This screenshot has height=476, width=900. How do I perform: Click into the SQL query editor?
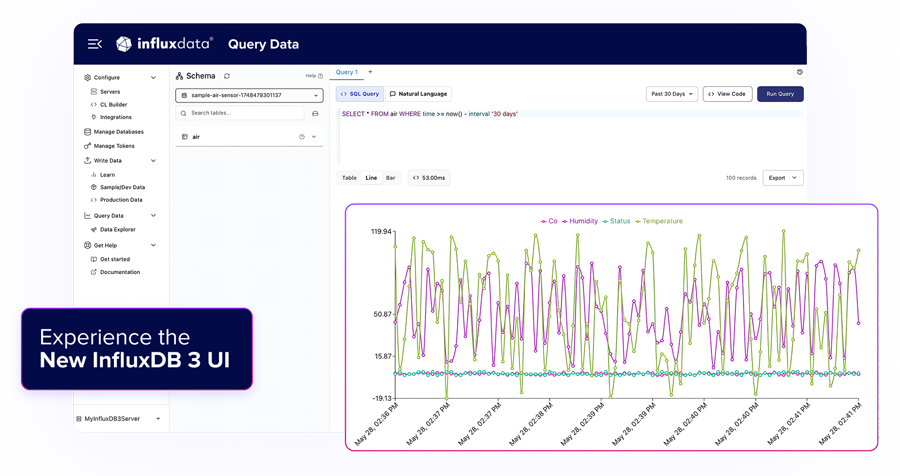point(570,137)
